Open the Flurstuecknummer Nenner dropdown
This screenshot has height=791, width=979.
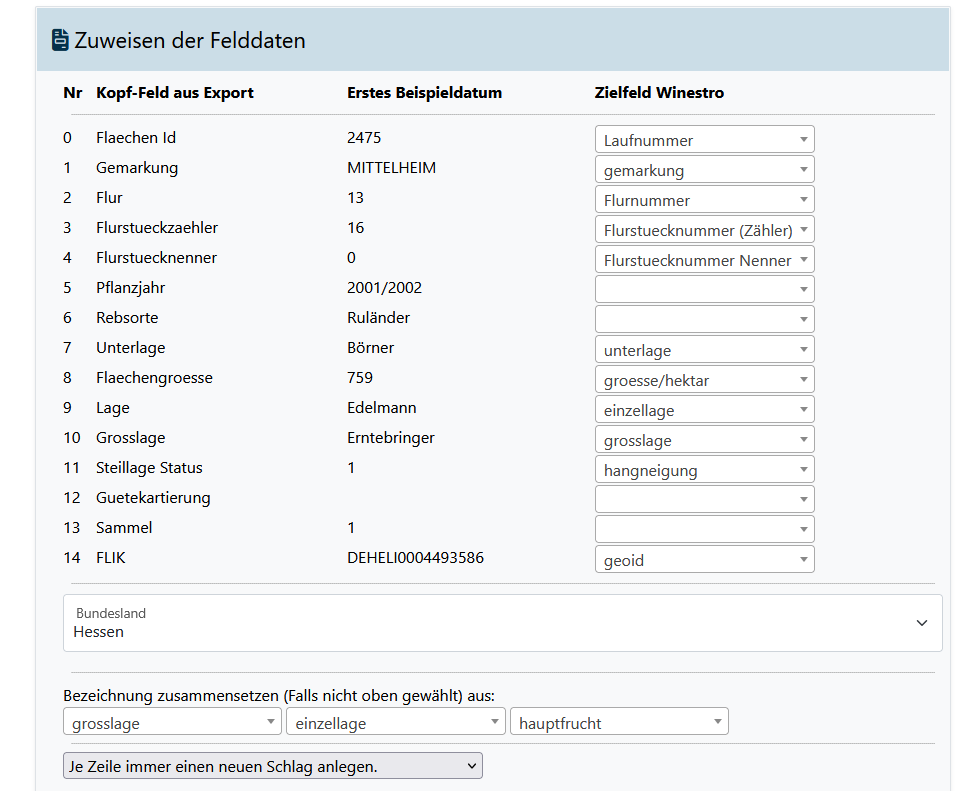point(704,260)
